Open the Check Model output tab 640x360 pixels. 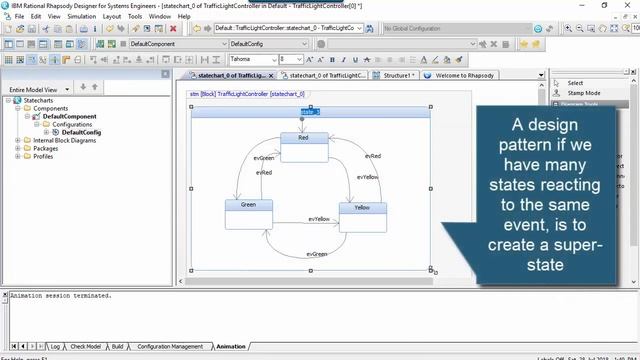click(86, 346)
